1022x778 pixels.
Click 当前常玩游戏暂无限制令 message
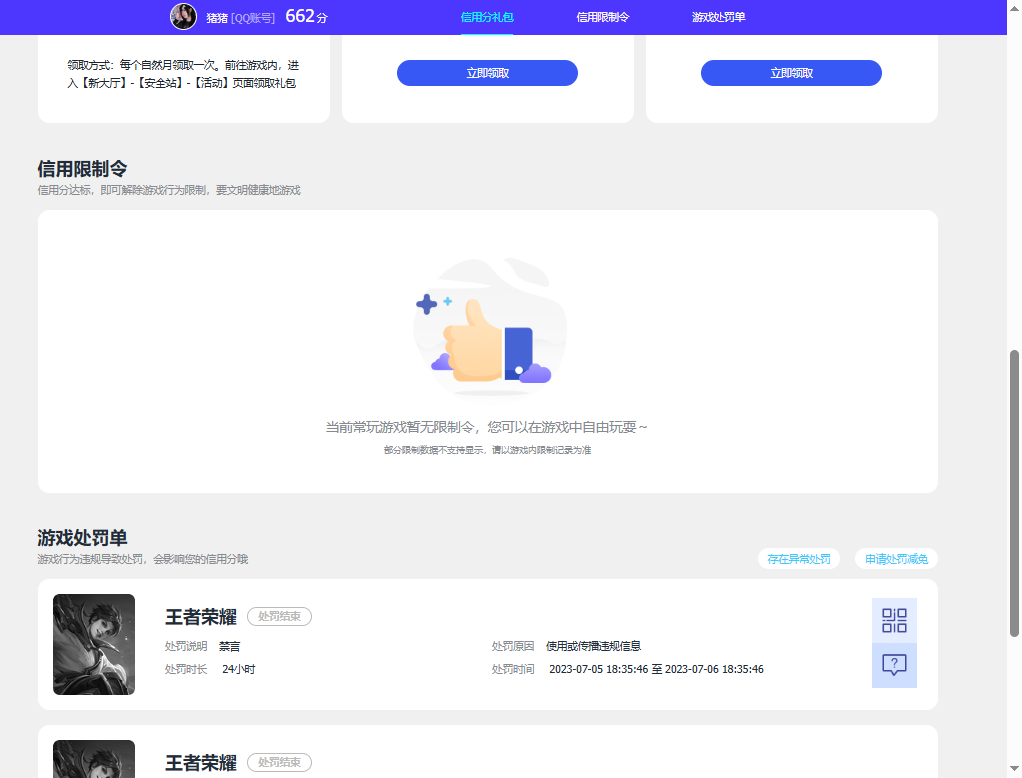tap(486, 427)
